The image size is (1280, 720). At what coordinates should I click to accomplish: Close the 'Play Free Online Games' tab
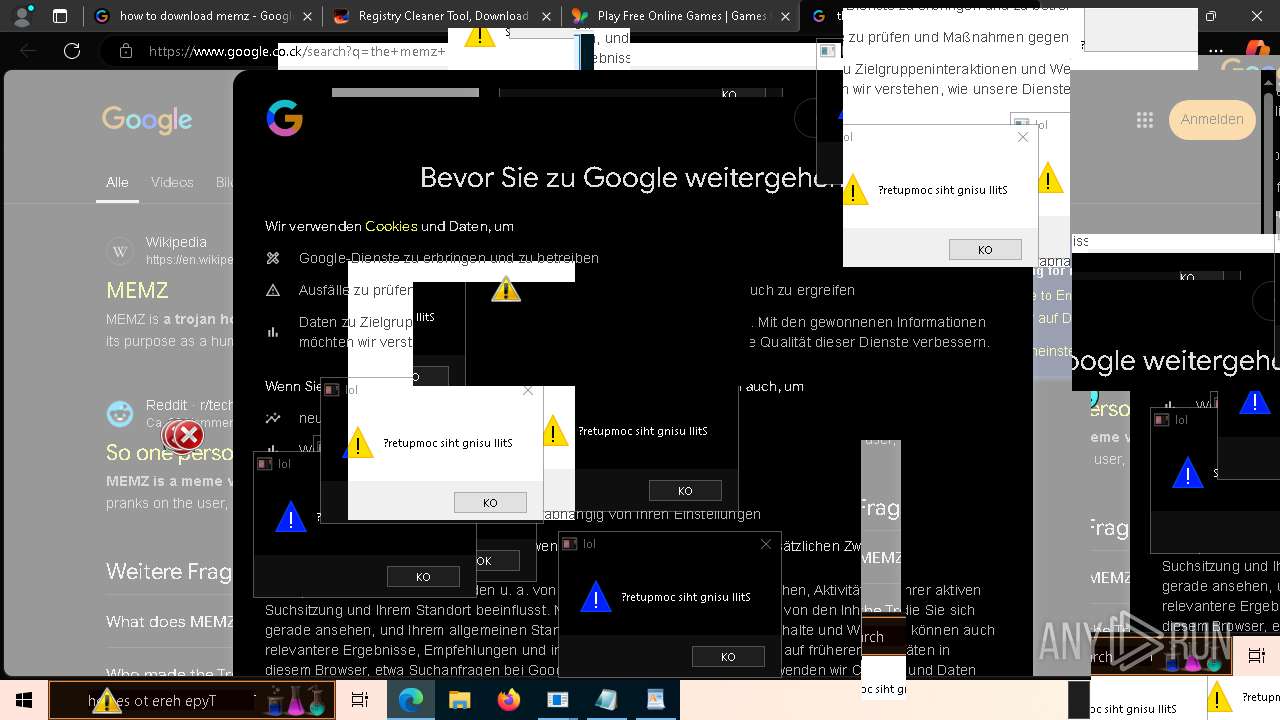pos(785,16)
